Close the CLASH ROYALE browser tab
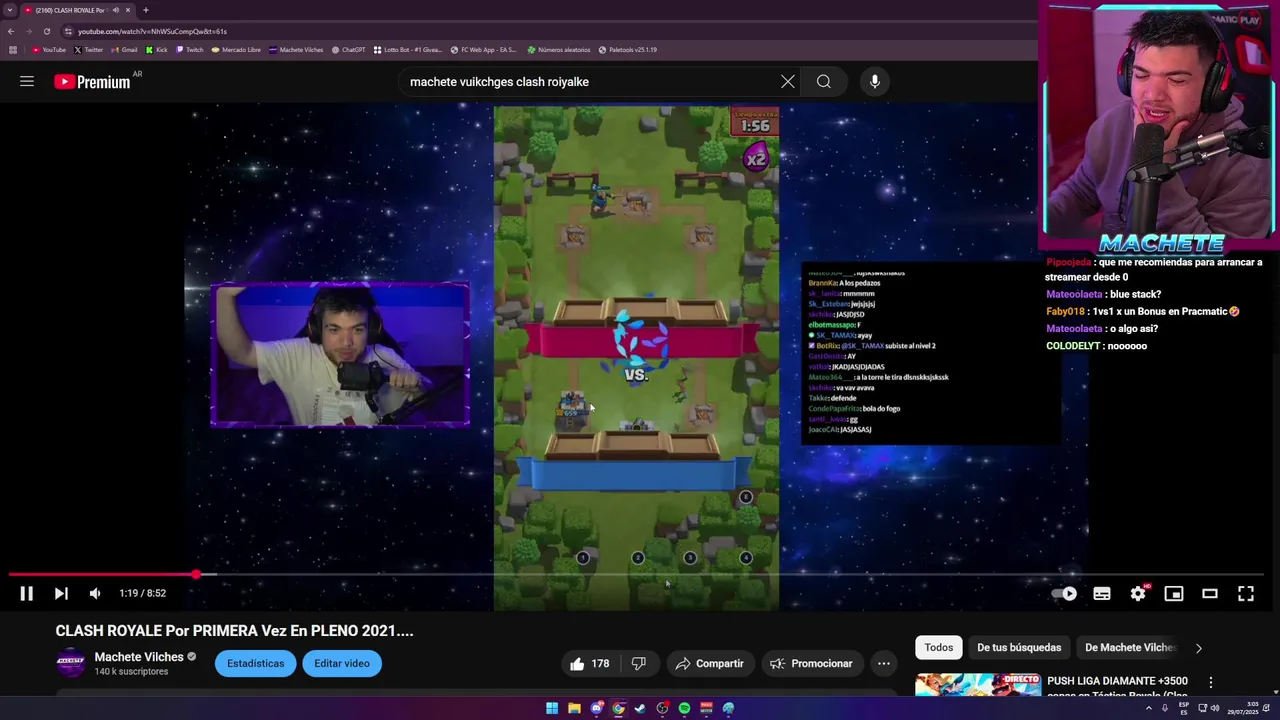 point(128,10)
